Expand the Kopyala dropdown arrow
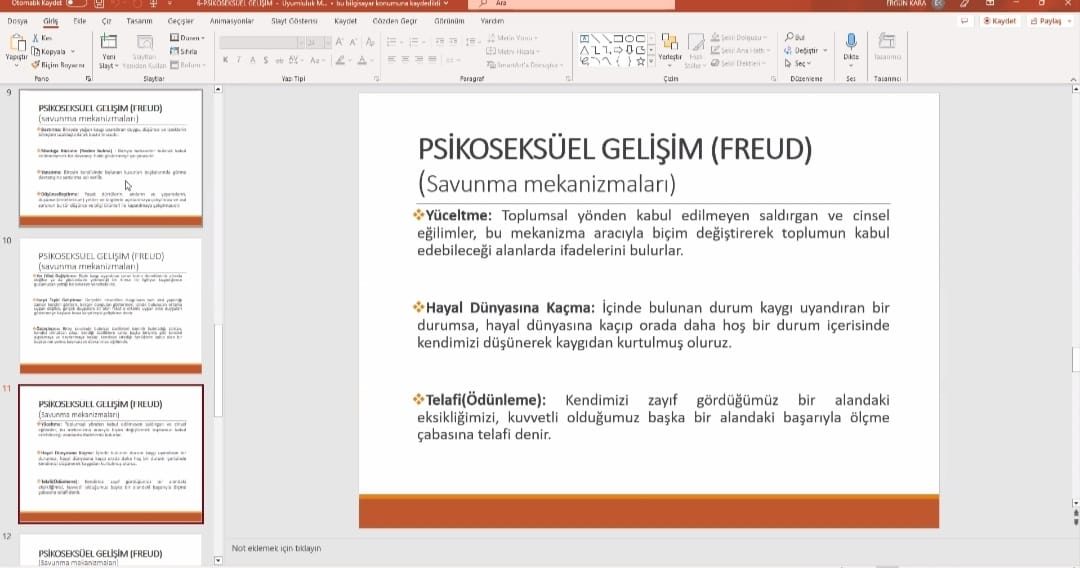The image size is (1080, 568). click(72, 52)
